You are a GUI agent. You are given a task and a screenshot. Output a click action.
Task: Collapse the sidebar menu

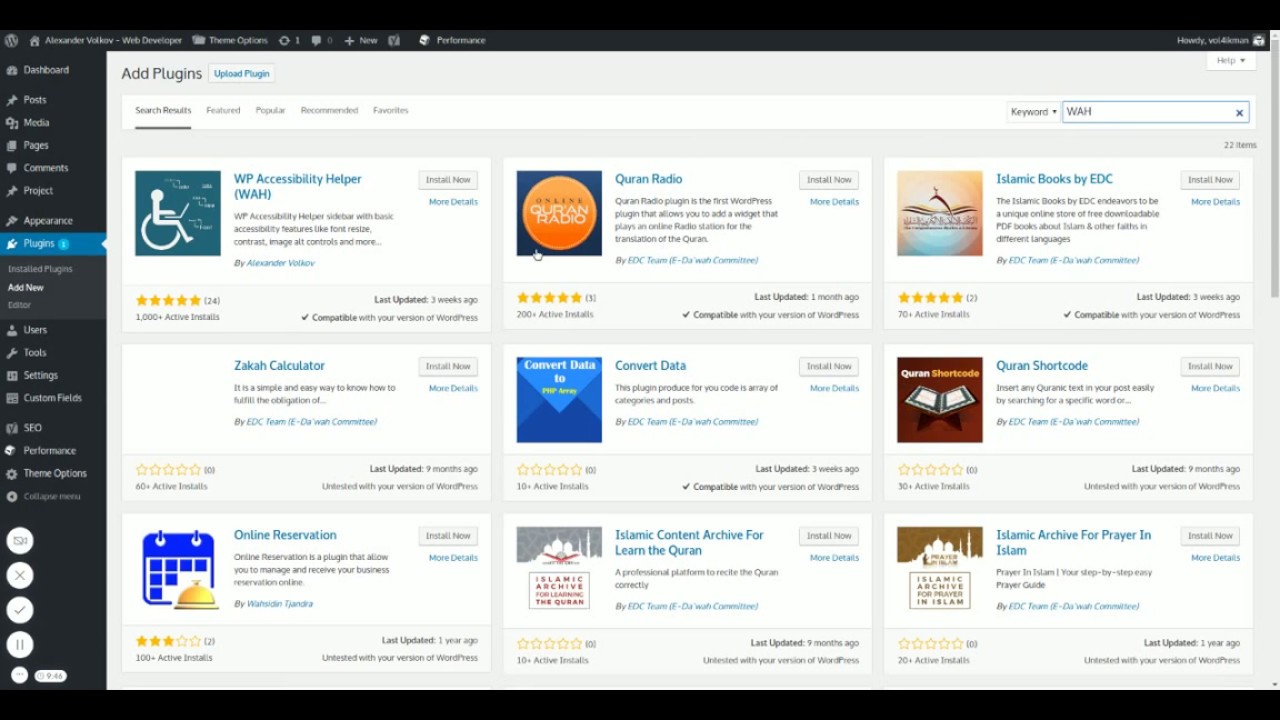coord(53,496)
